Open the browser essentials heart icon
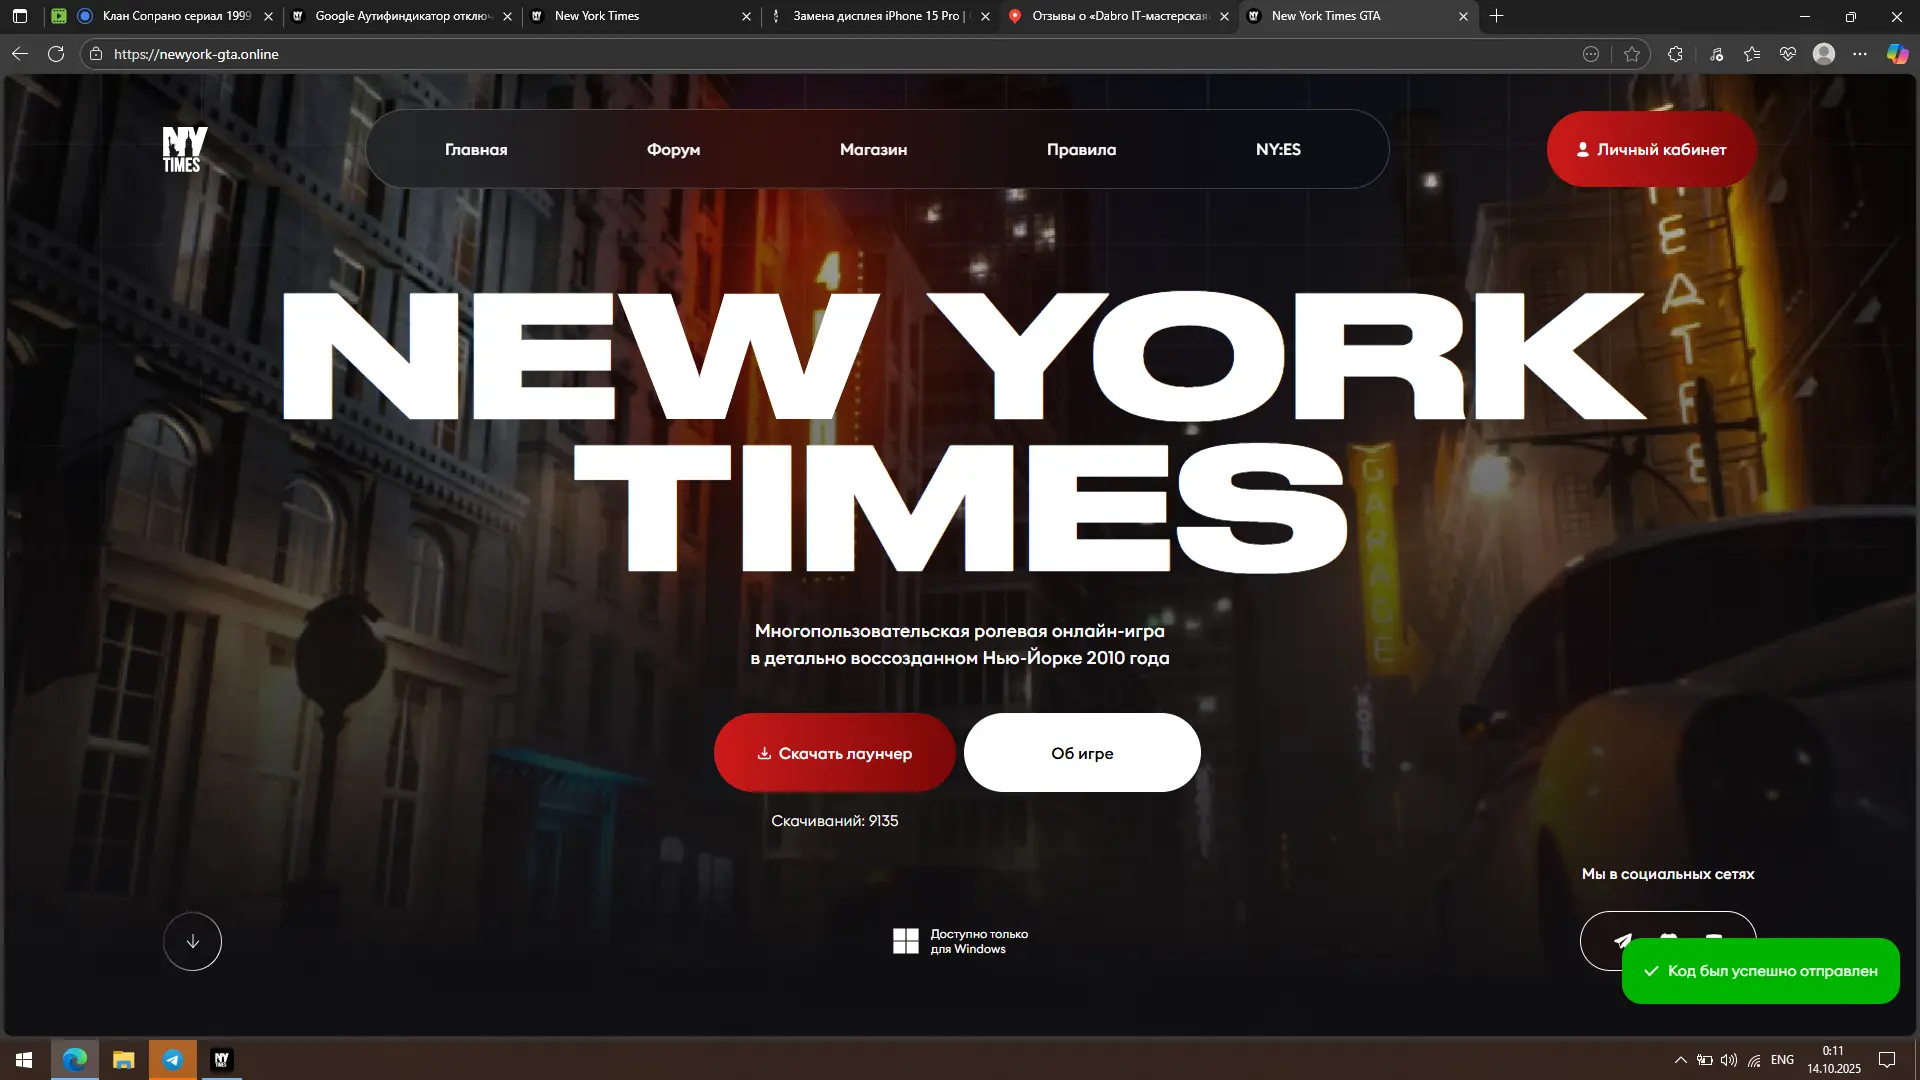 (x=1788, y=54)
